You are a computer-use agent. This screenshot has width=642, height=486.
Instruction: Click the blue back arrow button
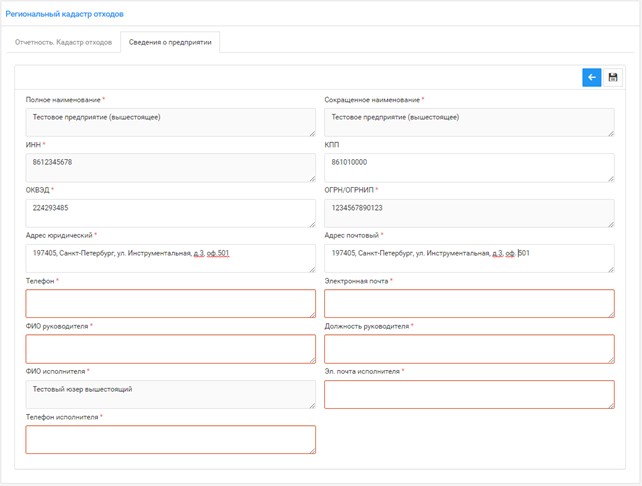point(592,78)
